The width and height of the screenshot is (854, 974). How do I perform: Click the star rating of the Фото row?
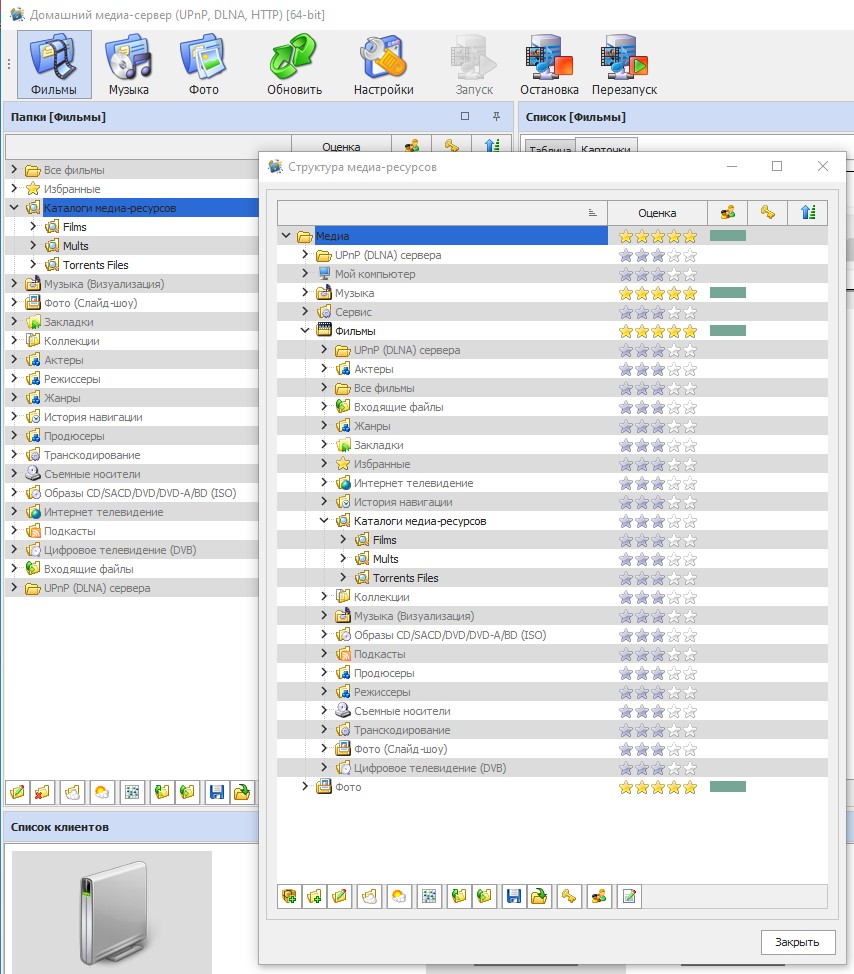(657, 787)
